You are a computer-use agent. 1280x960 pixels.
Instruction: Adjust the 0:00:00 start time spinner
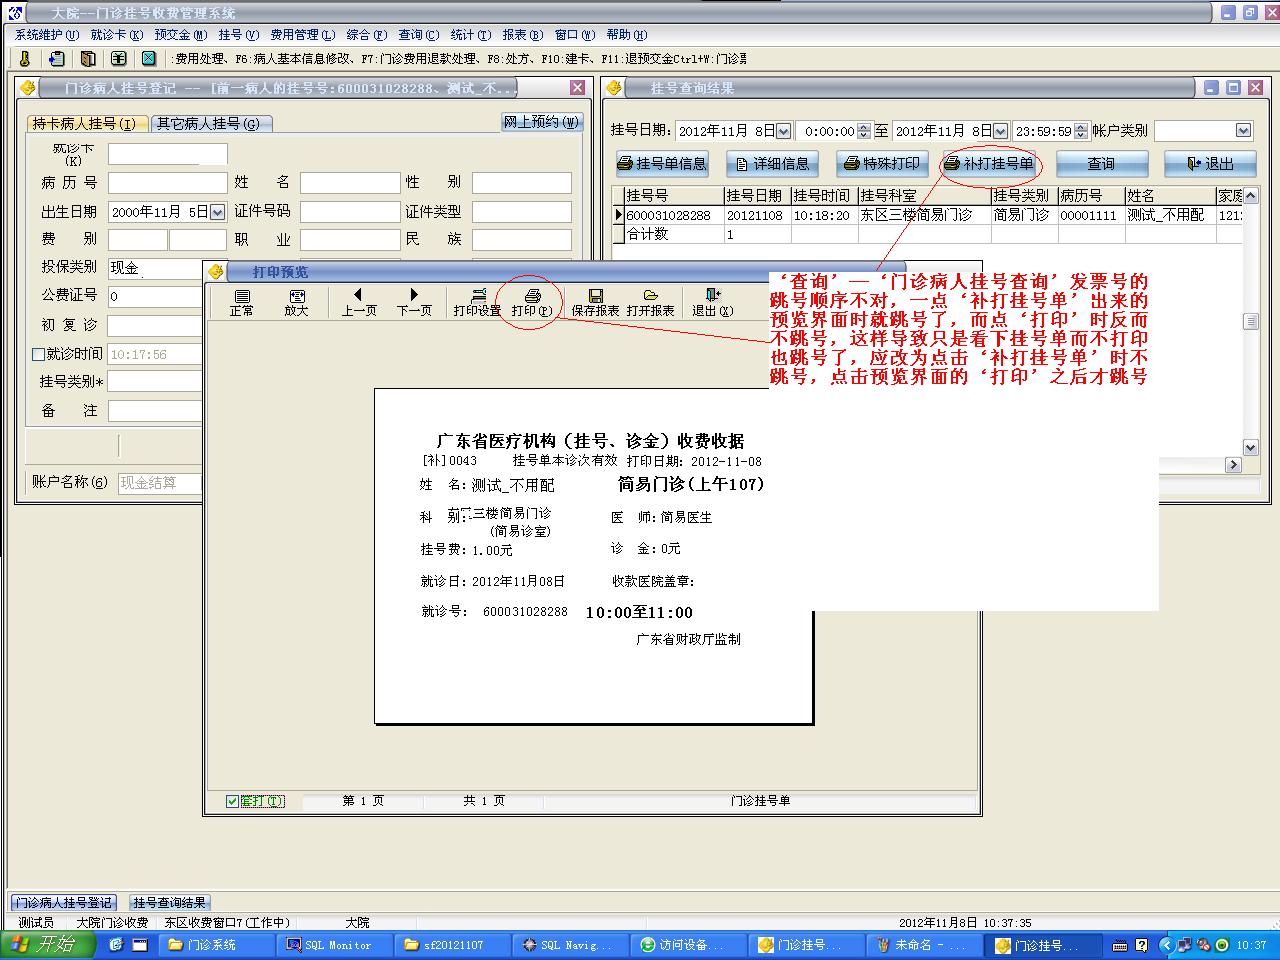[x=865, y=131]
